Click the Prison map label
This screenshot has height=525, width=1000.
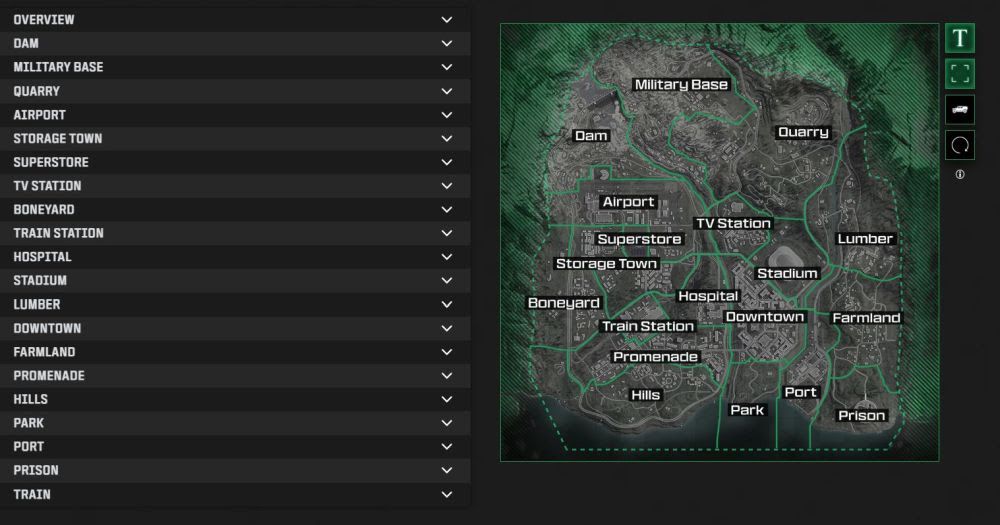tap(862, 415)
